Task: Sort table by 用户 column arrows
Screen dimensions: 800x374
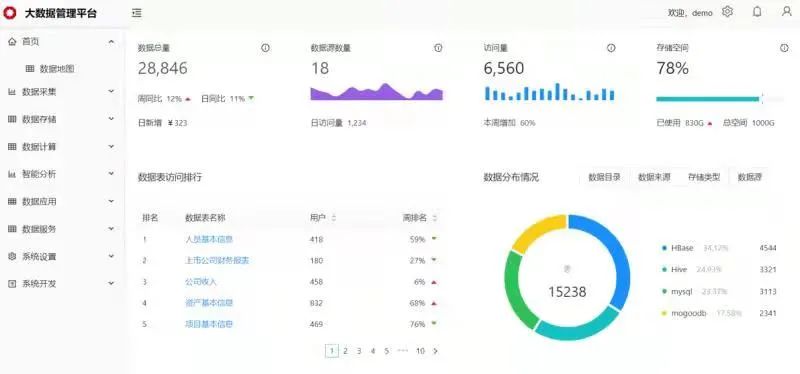Action: click(334, 218)
